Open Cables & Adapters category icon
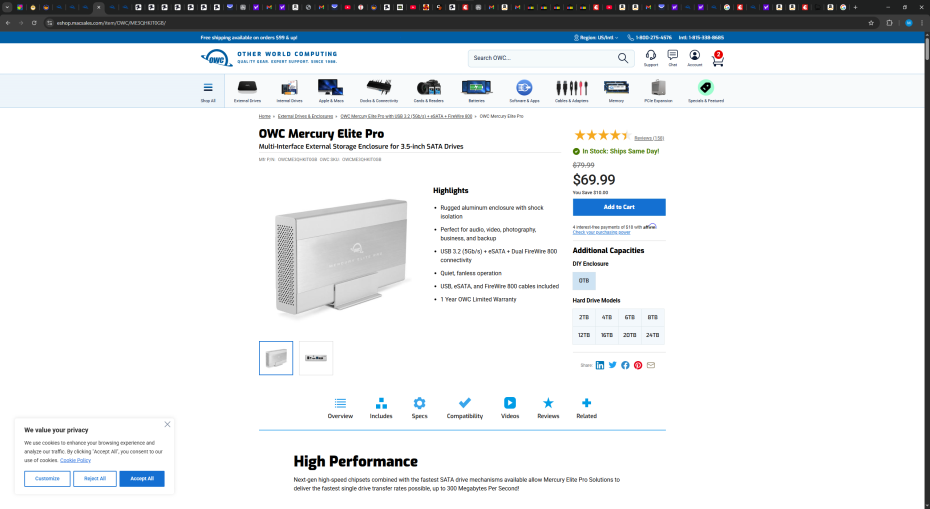The height and width of the screenshot is (509, 930). pos(571,87)
